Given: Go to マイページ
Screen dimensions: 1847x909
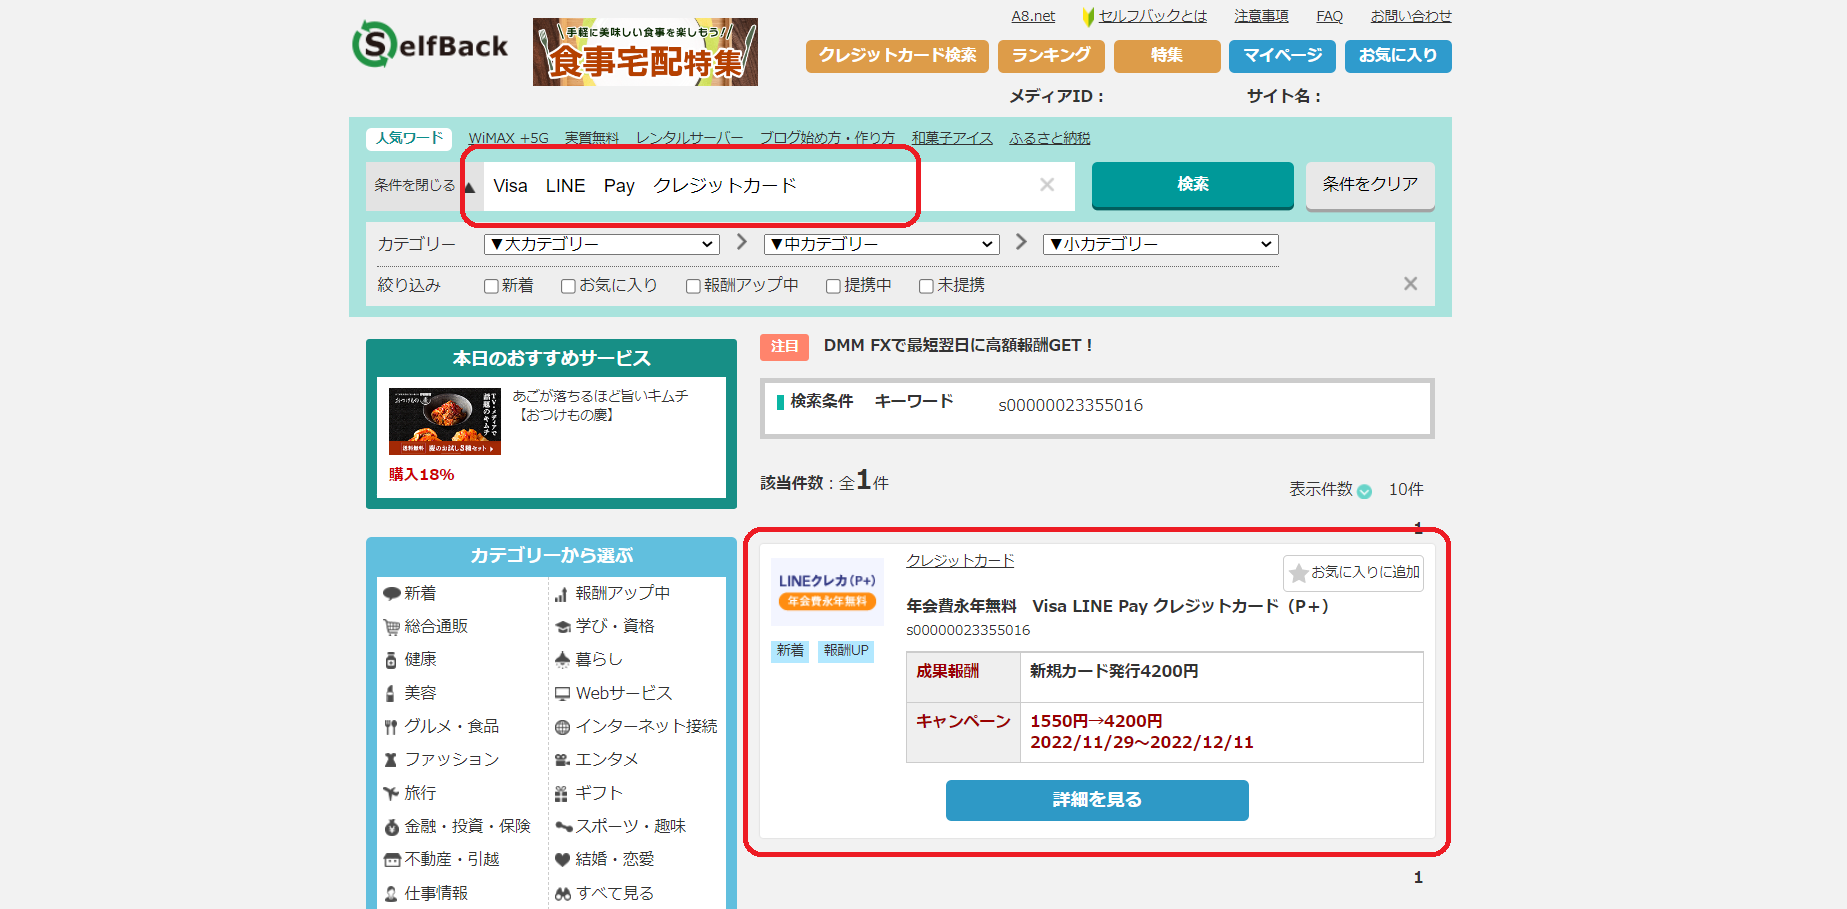Looking at the screenshot, I should [x=1282, y=56].
